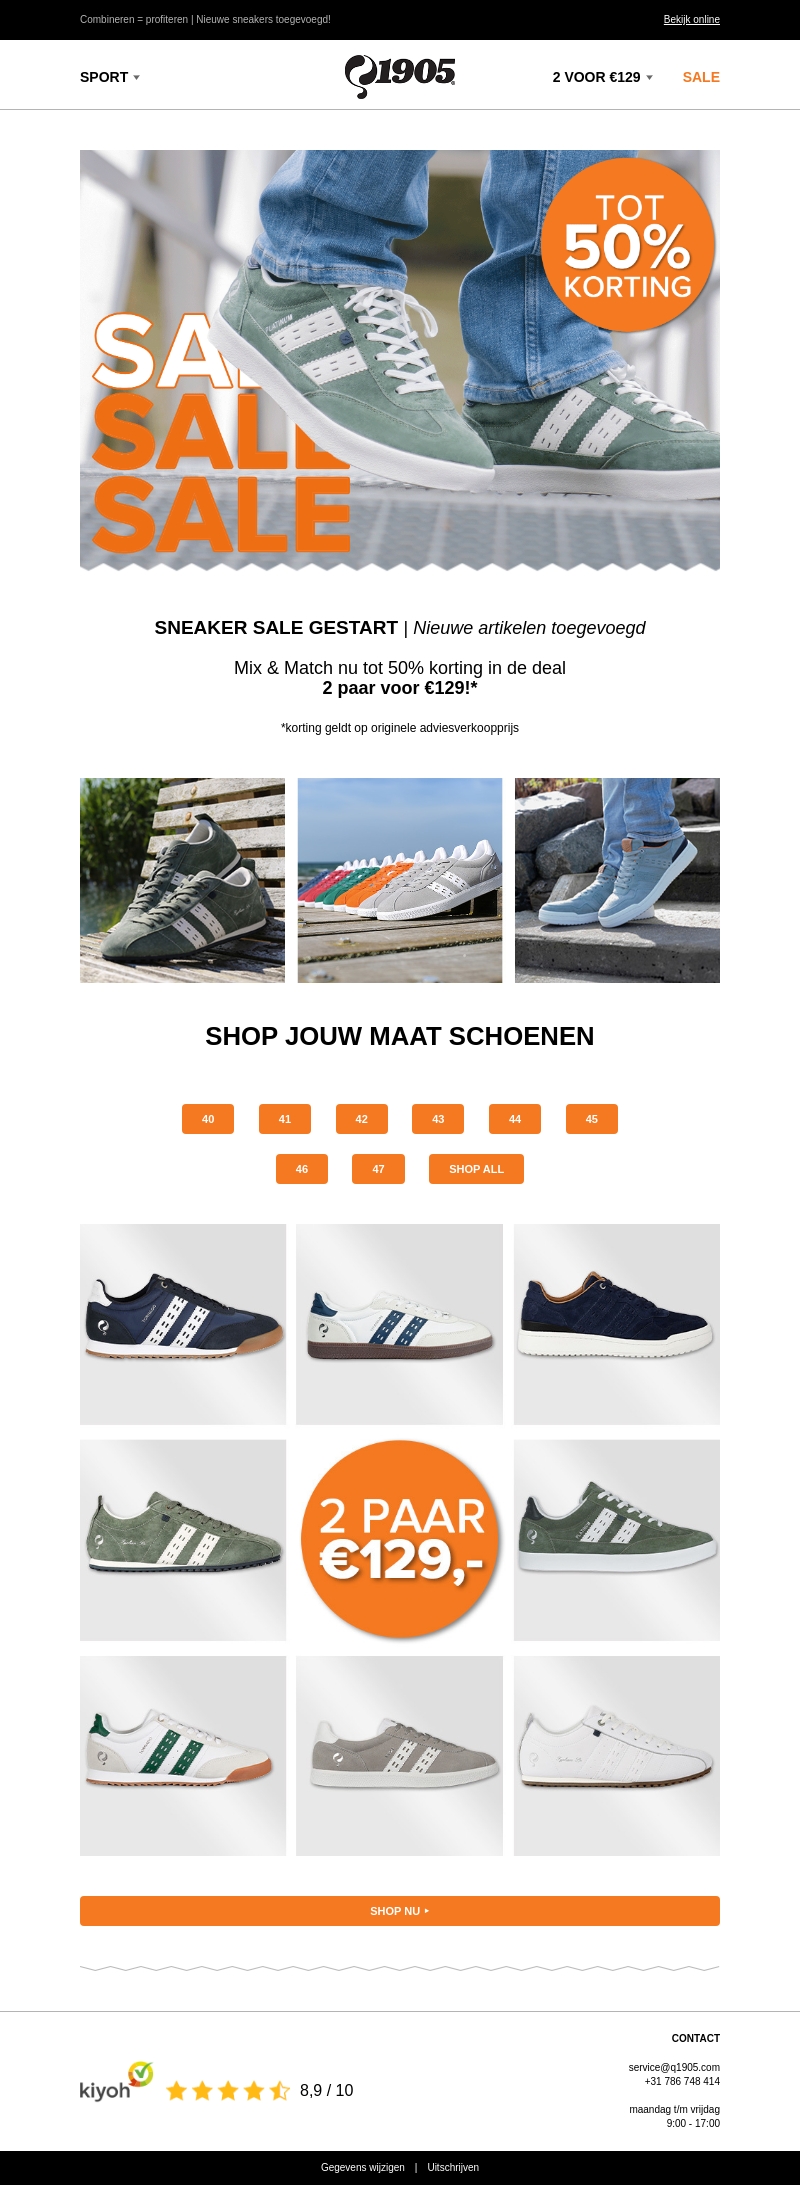This screenshot has width=800, height=2186.
Task: Click the 2 PAAR €129 orange circle
Action: (400, 1540)
